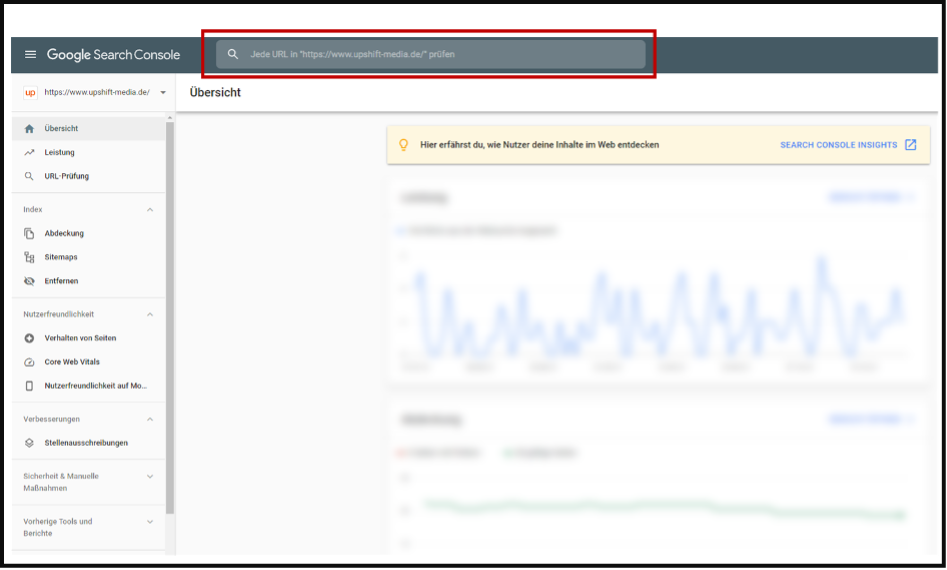Screen dimensions: 947x570
Task: Click the Sitemaps tree icon
Action: click(x=29, y=258)
